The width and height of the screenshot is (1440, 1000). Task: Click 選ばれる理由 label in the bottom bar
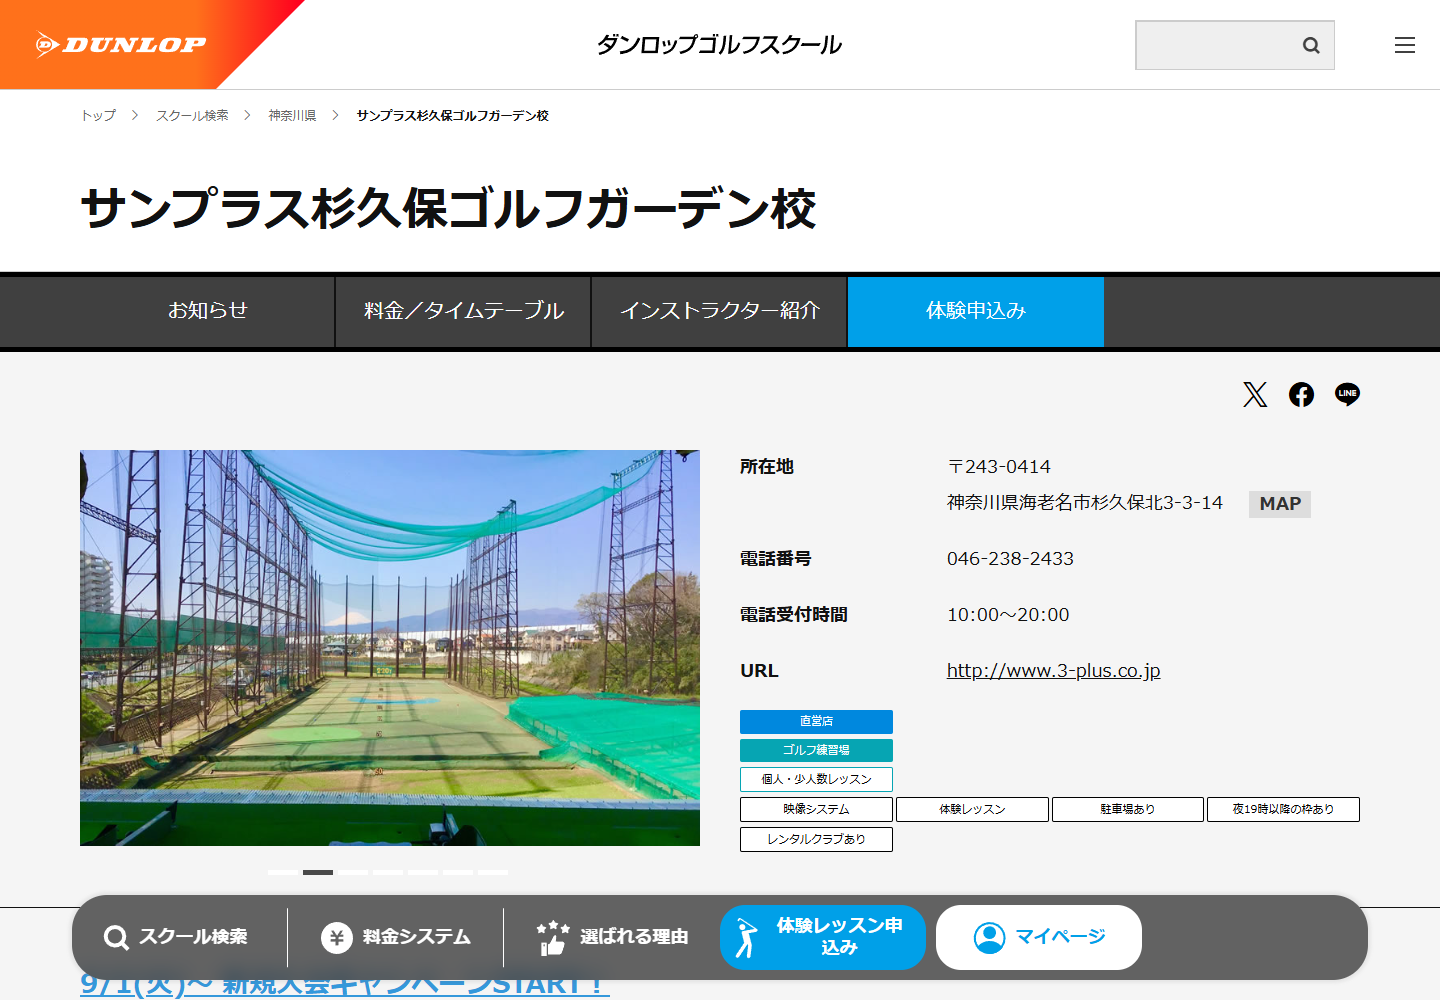[634, 937]
